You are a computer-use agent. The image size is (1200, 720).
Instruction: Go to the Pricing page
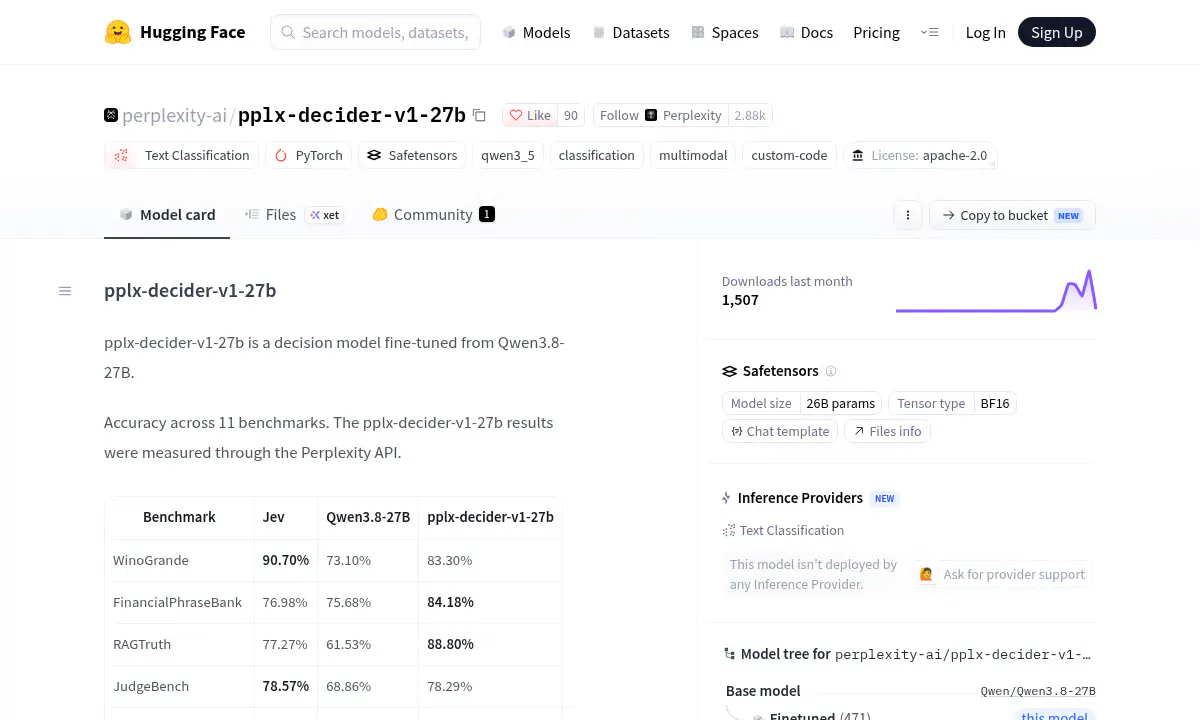[x=876, y=32]
